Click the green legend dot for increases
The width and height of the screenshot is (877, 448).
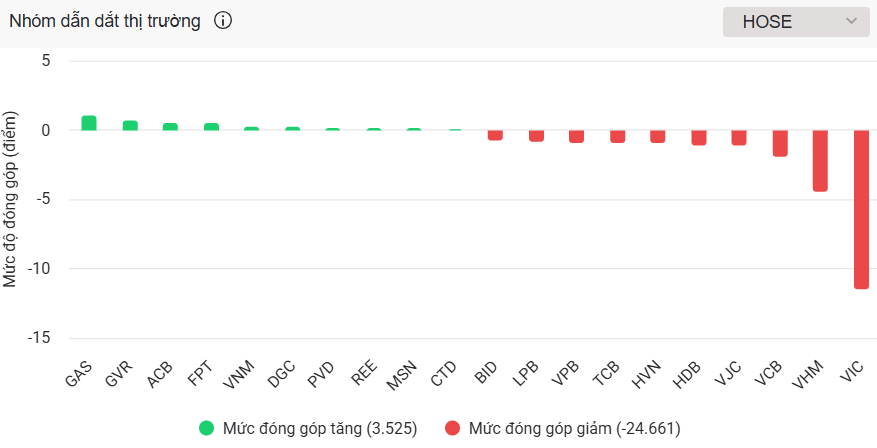207,429
